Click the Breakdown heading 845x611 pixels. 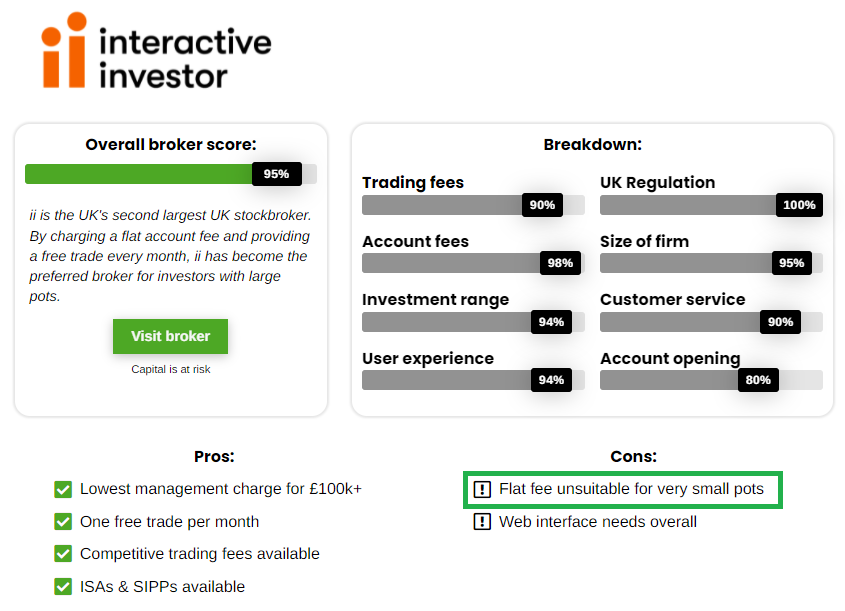592,144
